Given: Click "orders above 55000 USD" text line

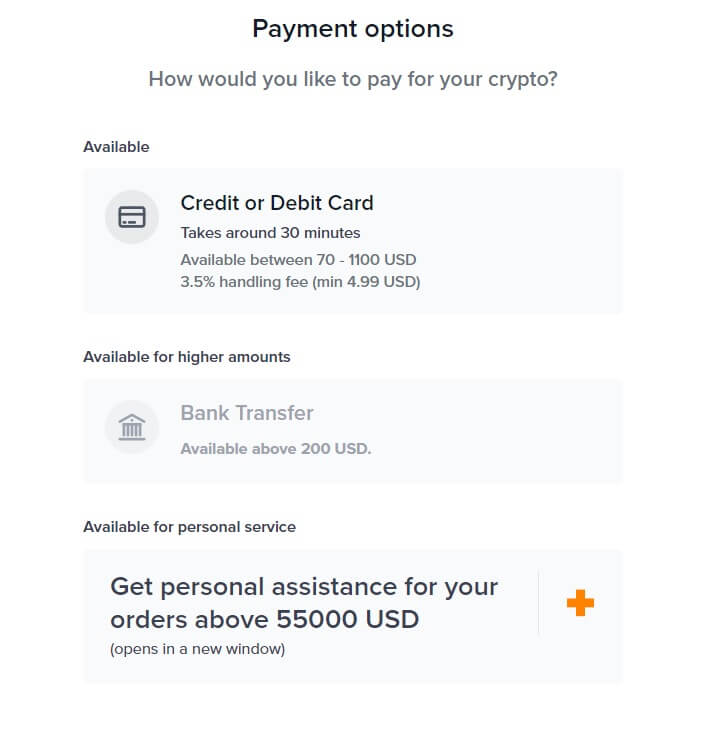Looking at the screenshot, I should pos(264,619).
